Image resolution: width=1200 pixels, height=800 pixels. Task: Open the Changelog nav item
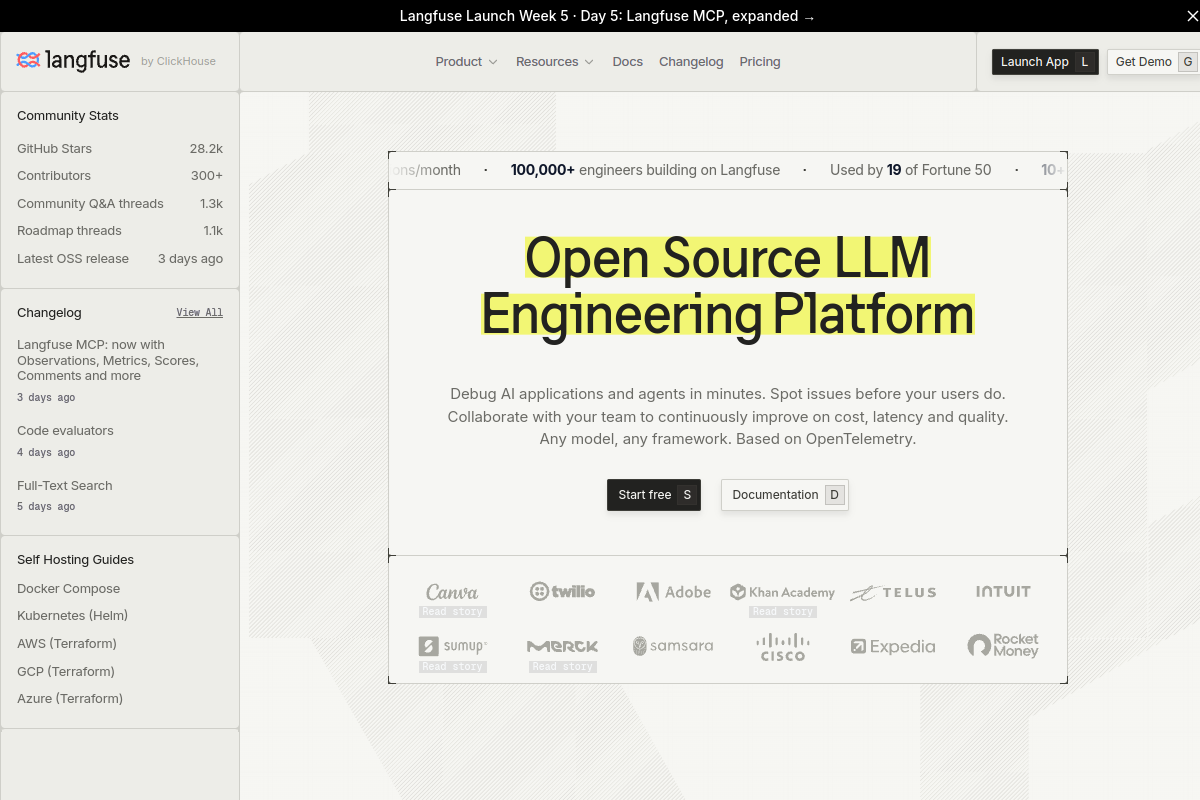click(691, 62)
